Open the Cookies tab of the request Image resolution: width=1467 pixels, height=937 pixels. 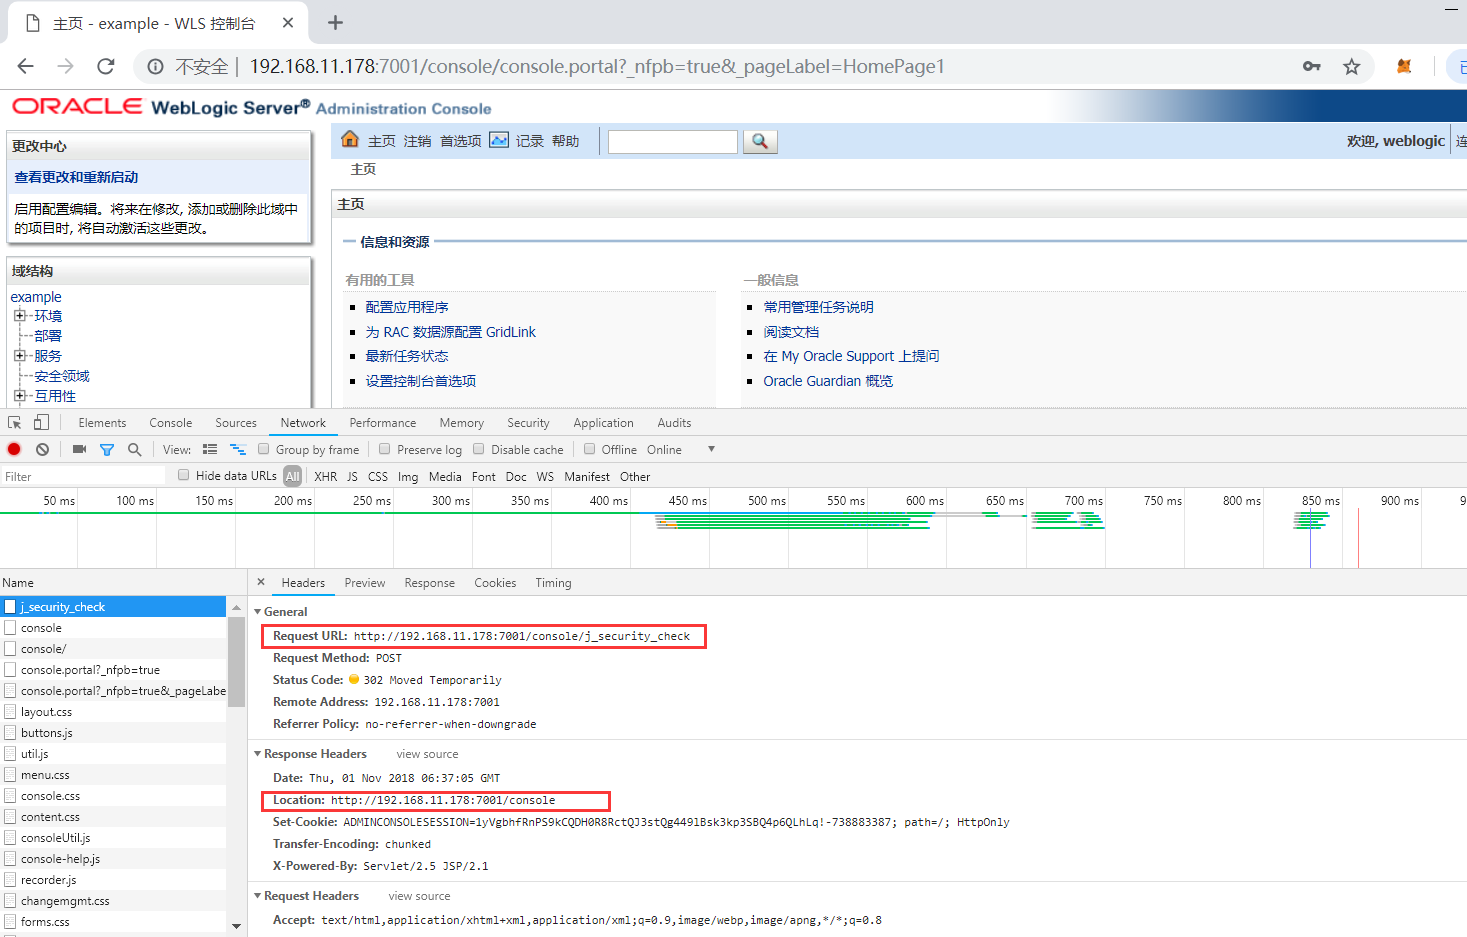click(x=495, y=583)
